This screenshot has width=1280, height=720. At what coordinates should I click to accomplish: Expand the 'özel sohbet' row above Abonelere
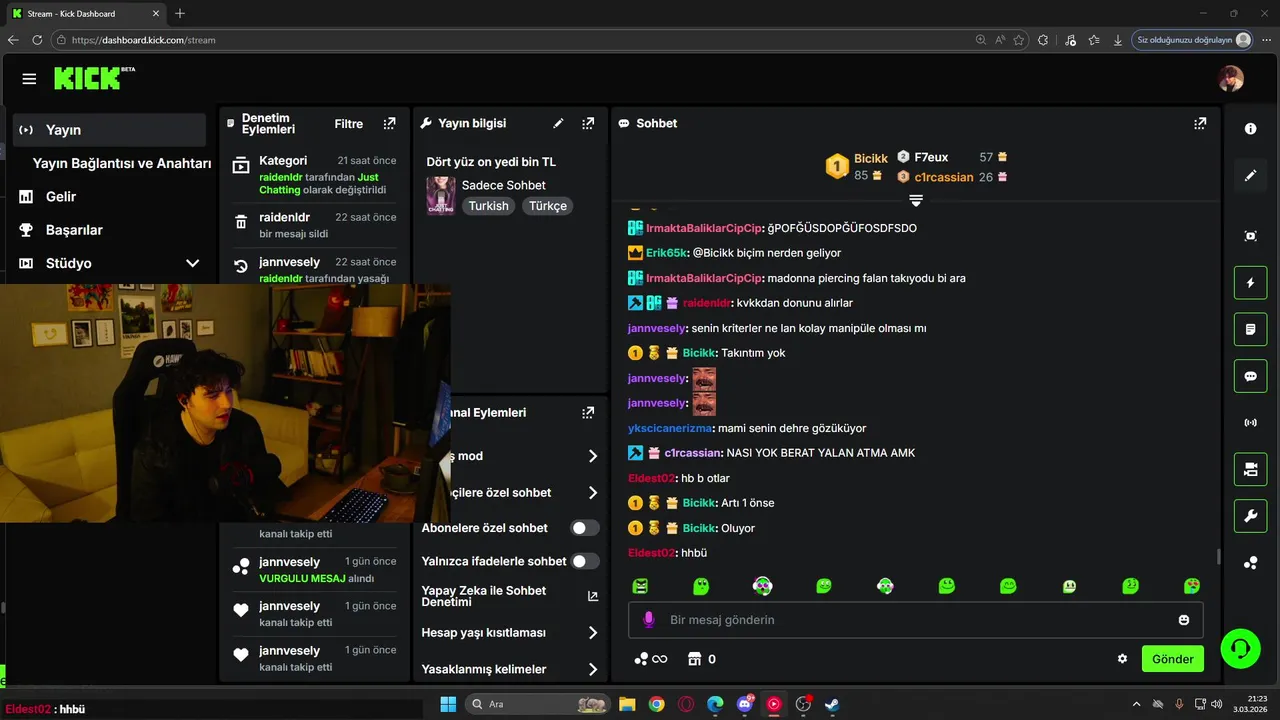(x=593, y=493)
